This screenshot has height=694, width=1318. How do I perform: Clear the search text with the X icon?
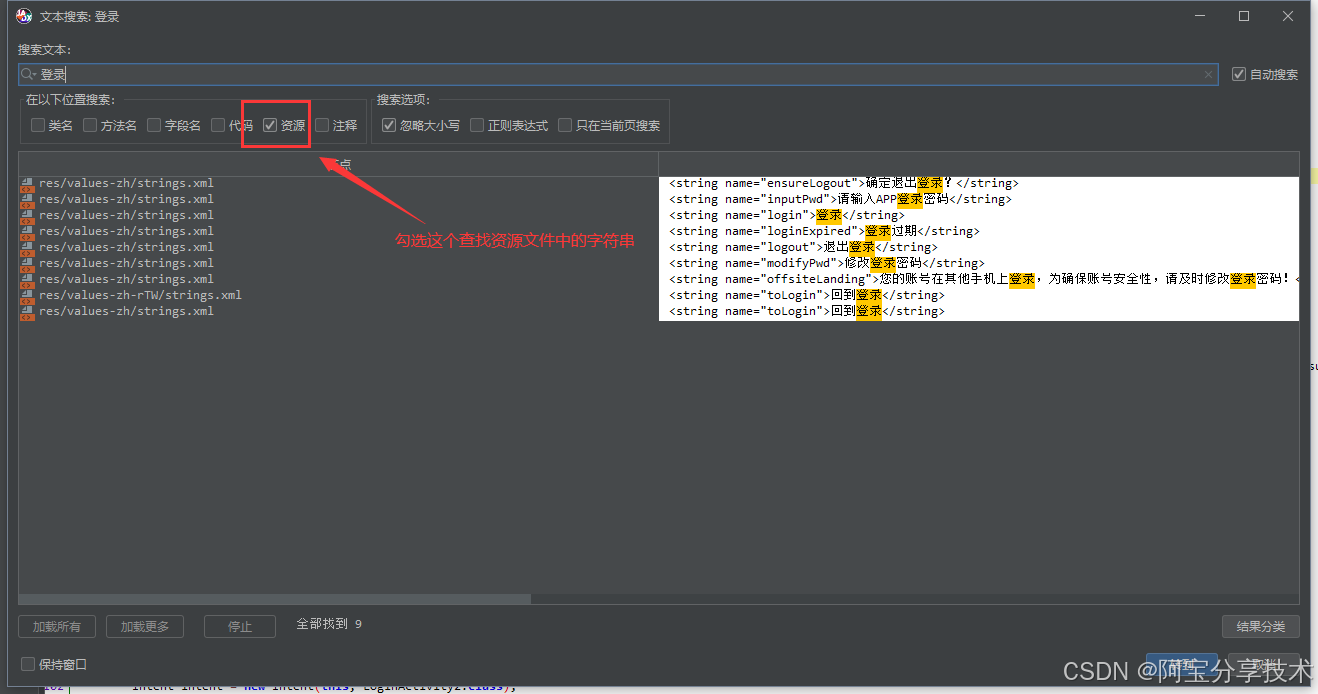point(1208,74)
